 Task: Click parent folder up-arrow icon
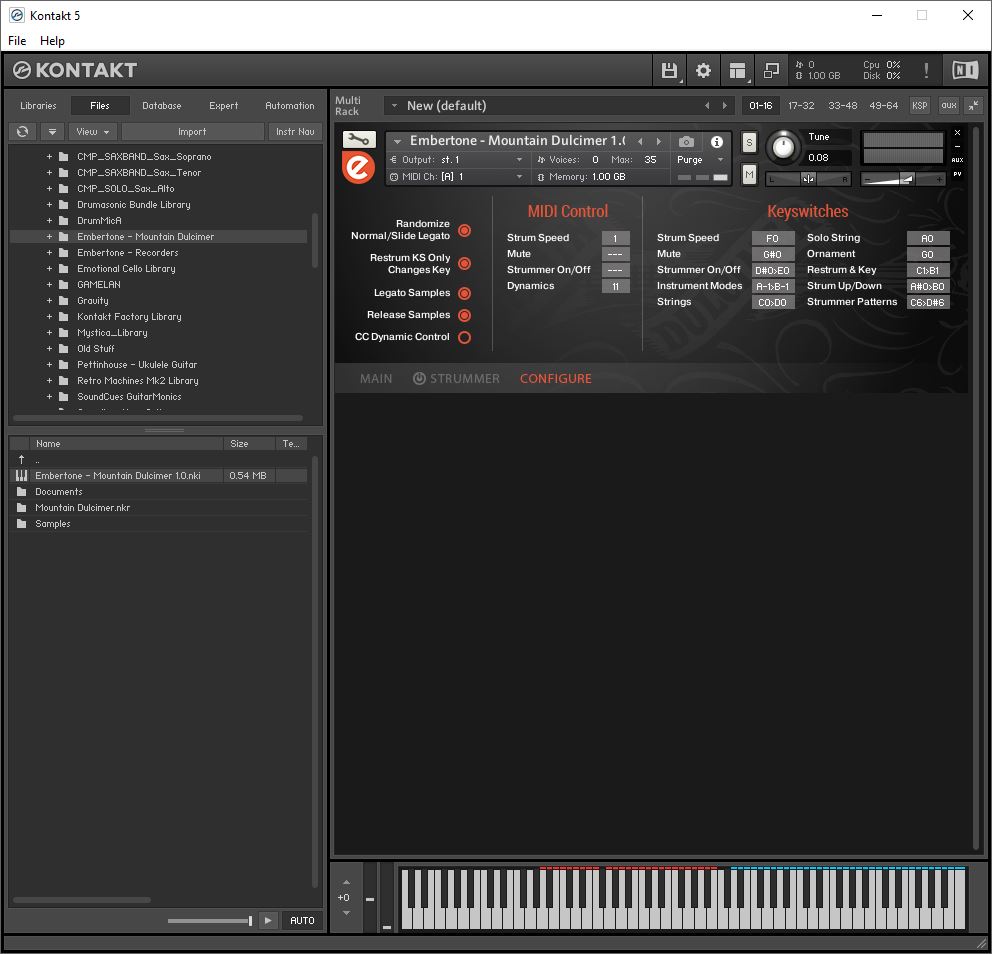(x=22, y=459)
